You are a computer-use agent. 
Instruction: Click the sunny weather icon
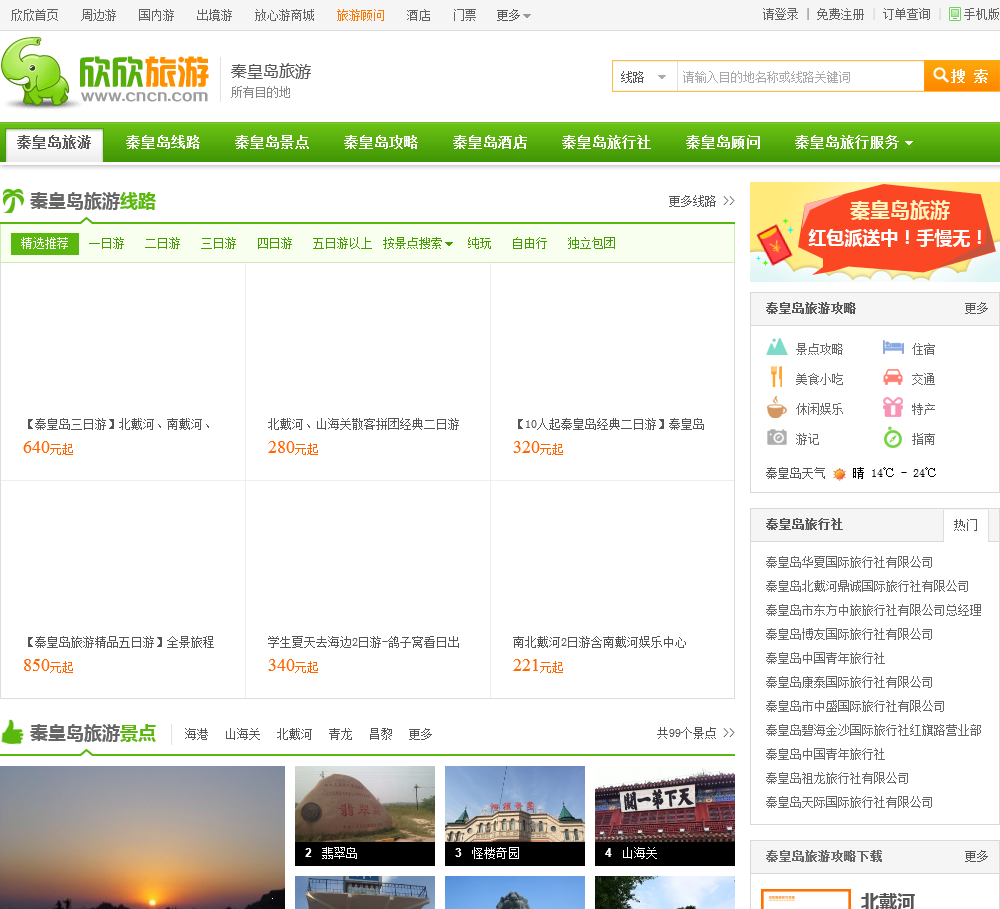[x=839, y=473]
